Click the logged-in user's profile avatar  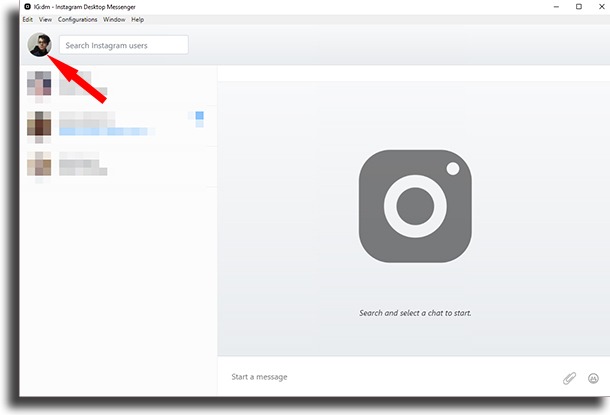coord(39,45)
